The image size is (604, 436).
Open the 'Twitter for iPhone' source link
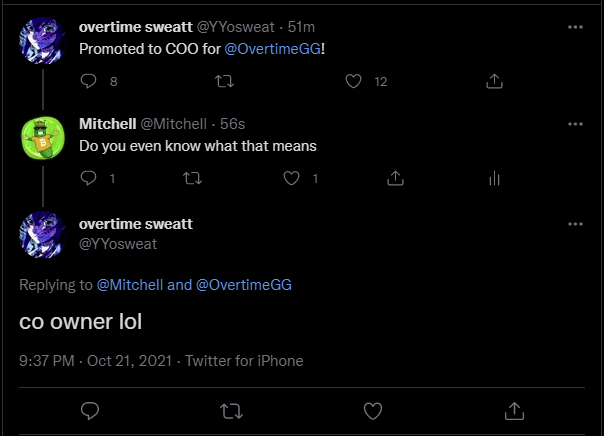tap(244, 360)
